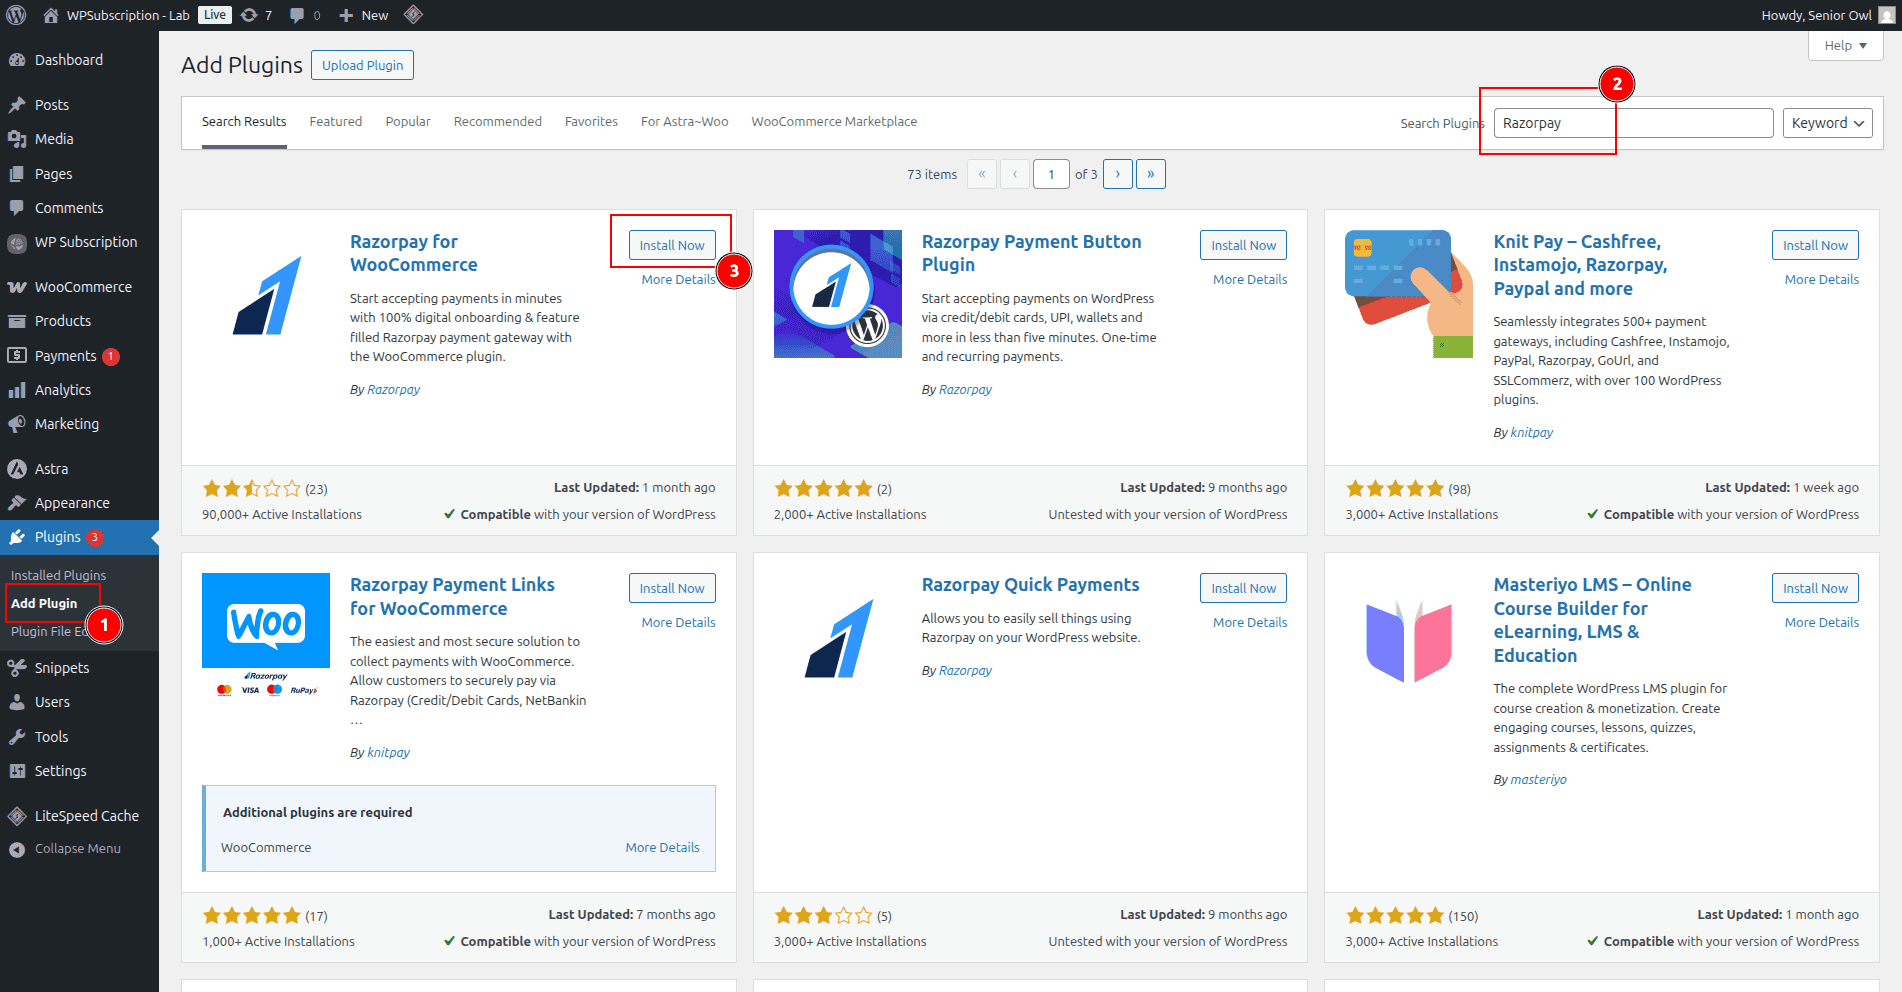This screenshot has width=1902, height=992.
Task: Expand the Keyword search type dropdown
Action: (x=1827, y=123)
